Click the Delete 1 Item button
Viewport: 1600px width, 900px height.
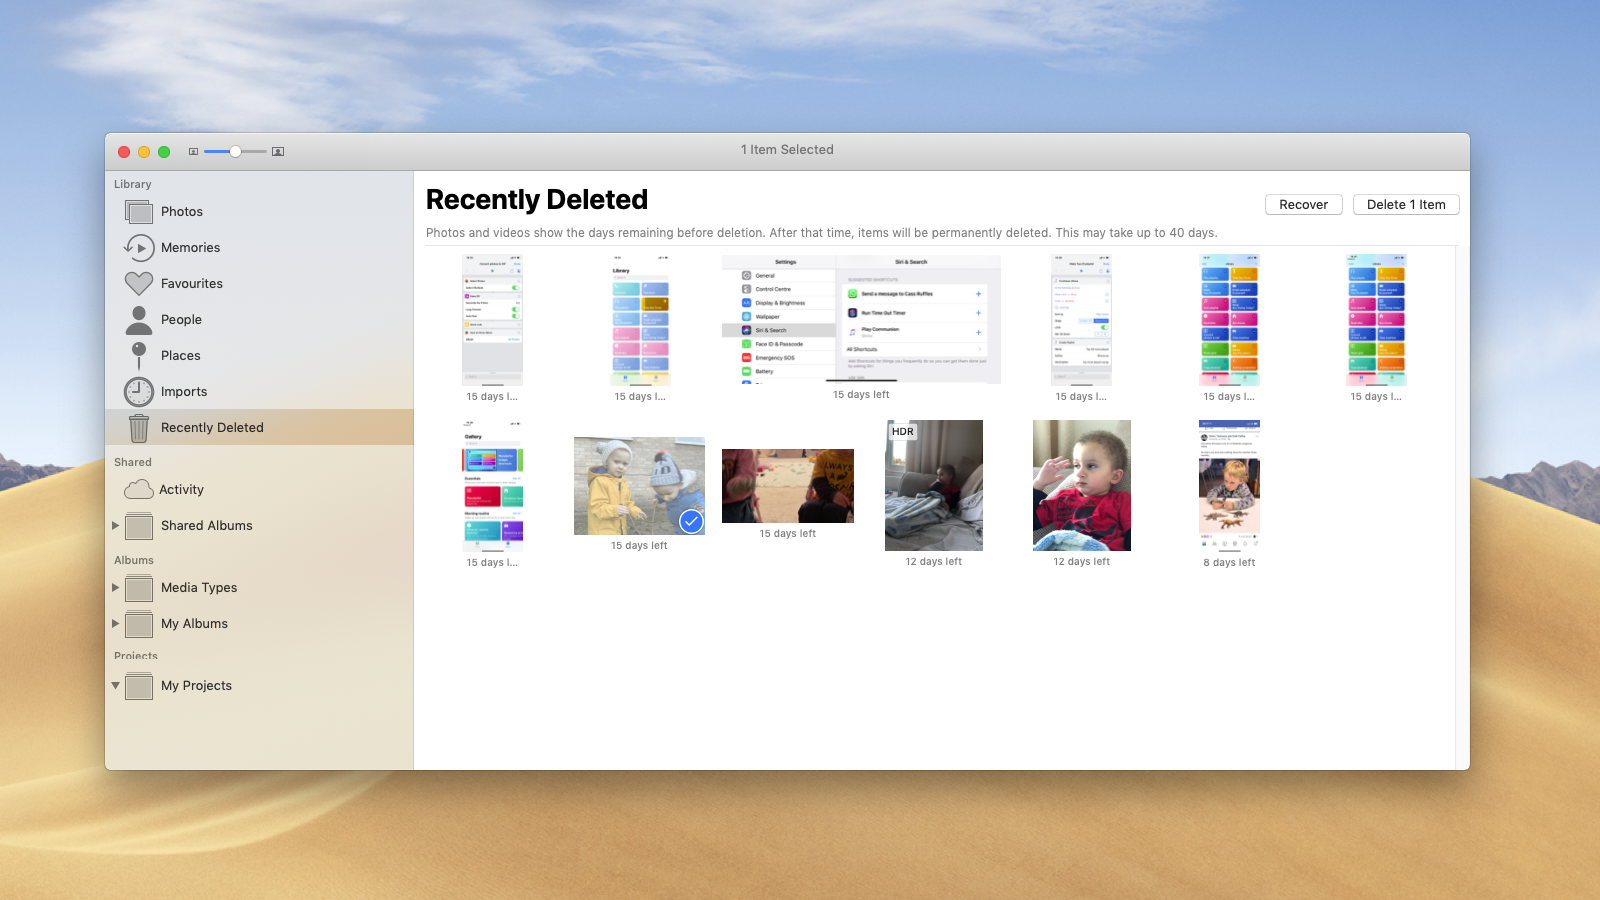click(1406, 204)
